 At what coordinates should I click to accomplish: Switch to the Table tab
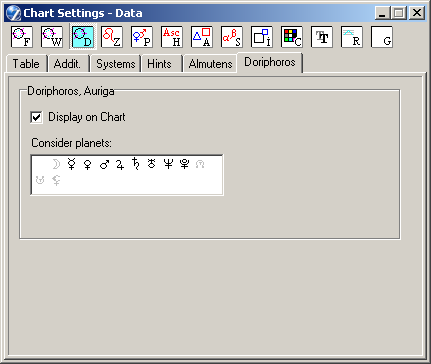coord(26,64)
